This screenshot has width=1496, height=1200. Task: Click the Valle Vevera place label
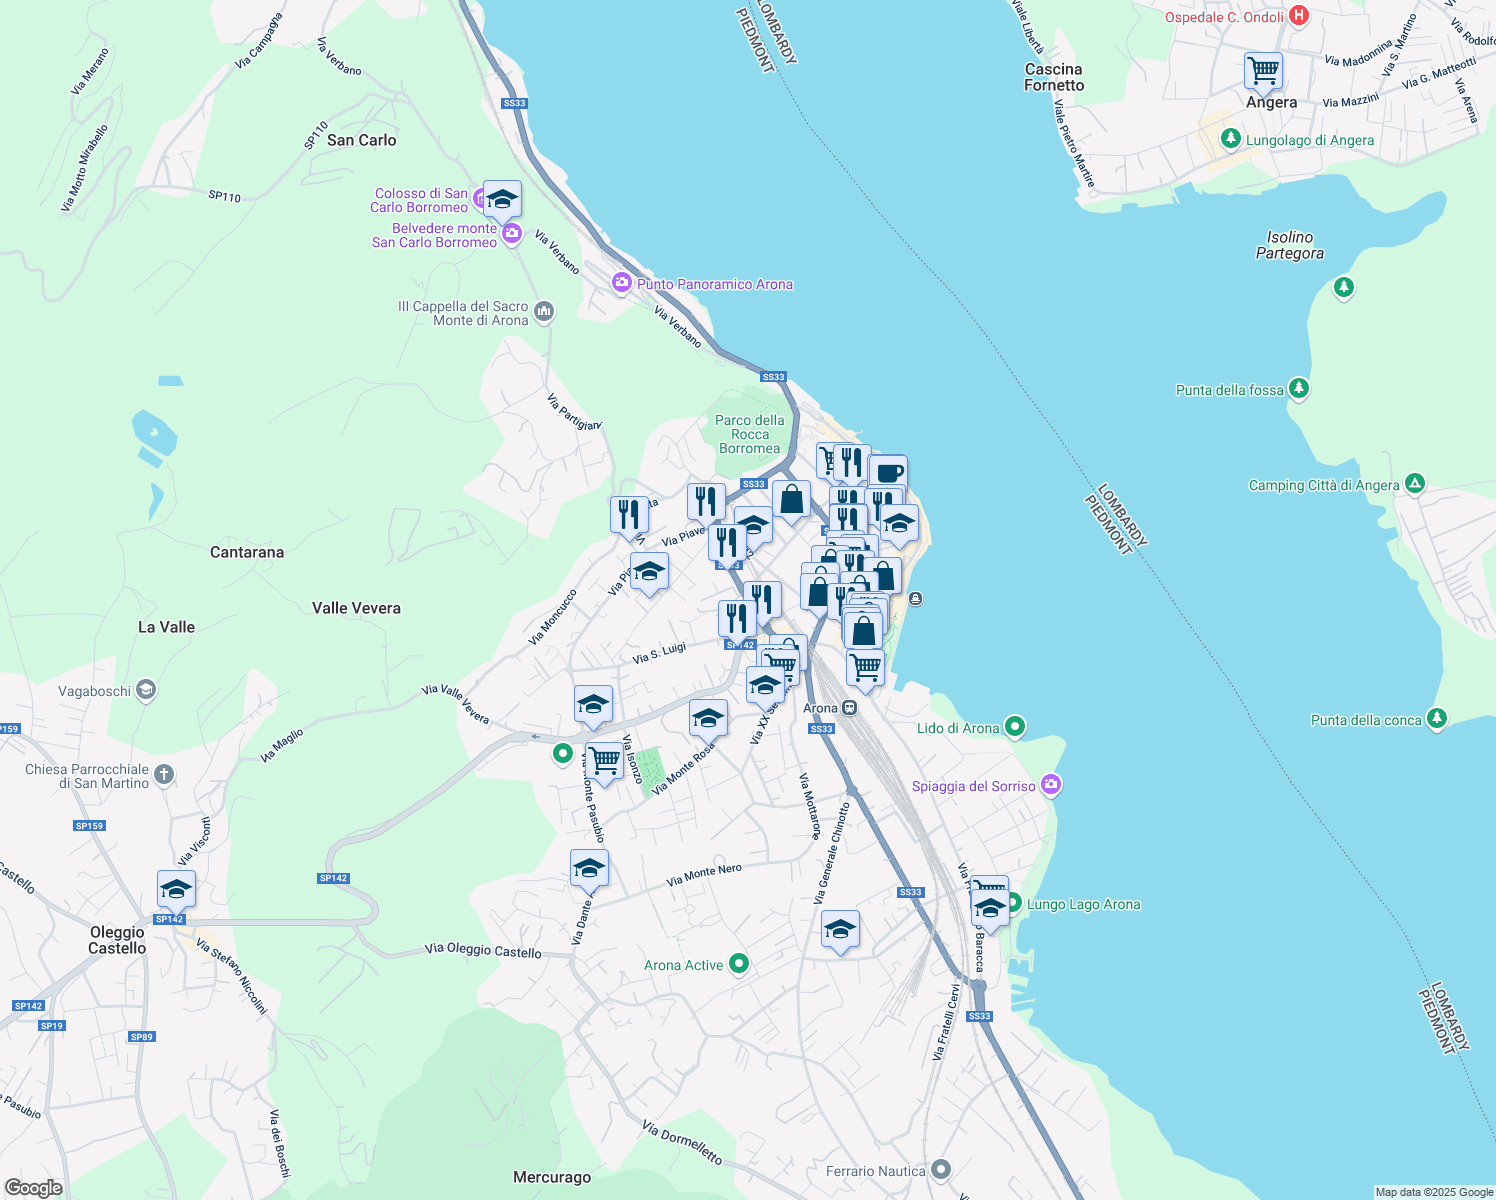click(x=356, y=608)
